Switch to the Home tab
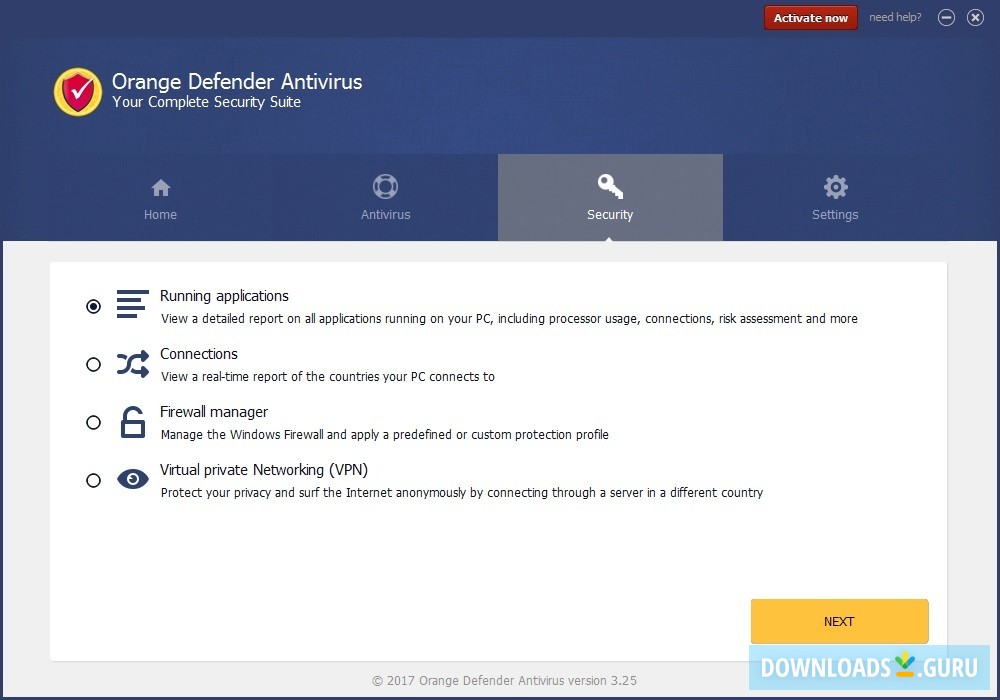This screenshot has width=1000, height=700. pos(161,198)
